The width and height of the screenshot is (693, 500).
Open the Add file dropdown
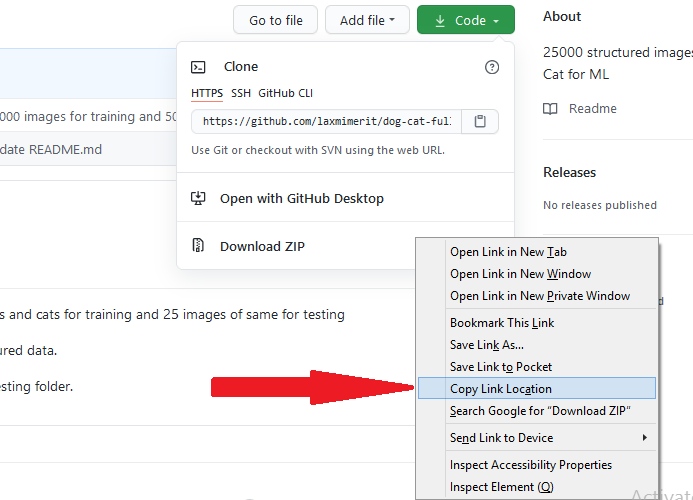pyautogui.click(x=367, y=20)
